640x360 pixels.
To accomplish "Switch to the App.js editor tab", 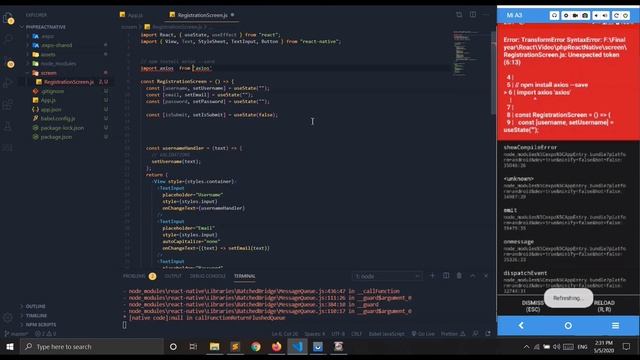I will (131, 15).
